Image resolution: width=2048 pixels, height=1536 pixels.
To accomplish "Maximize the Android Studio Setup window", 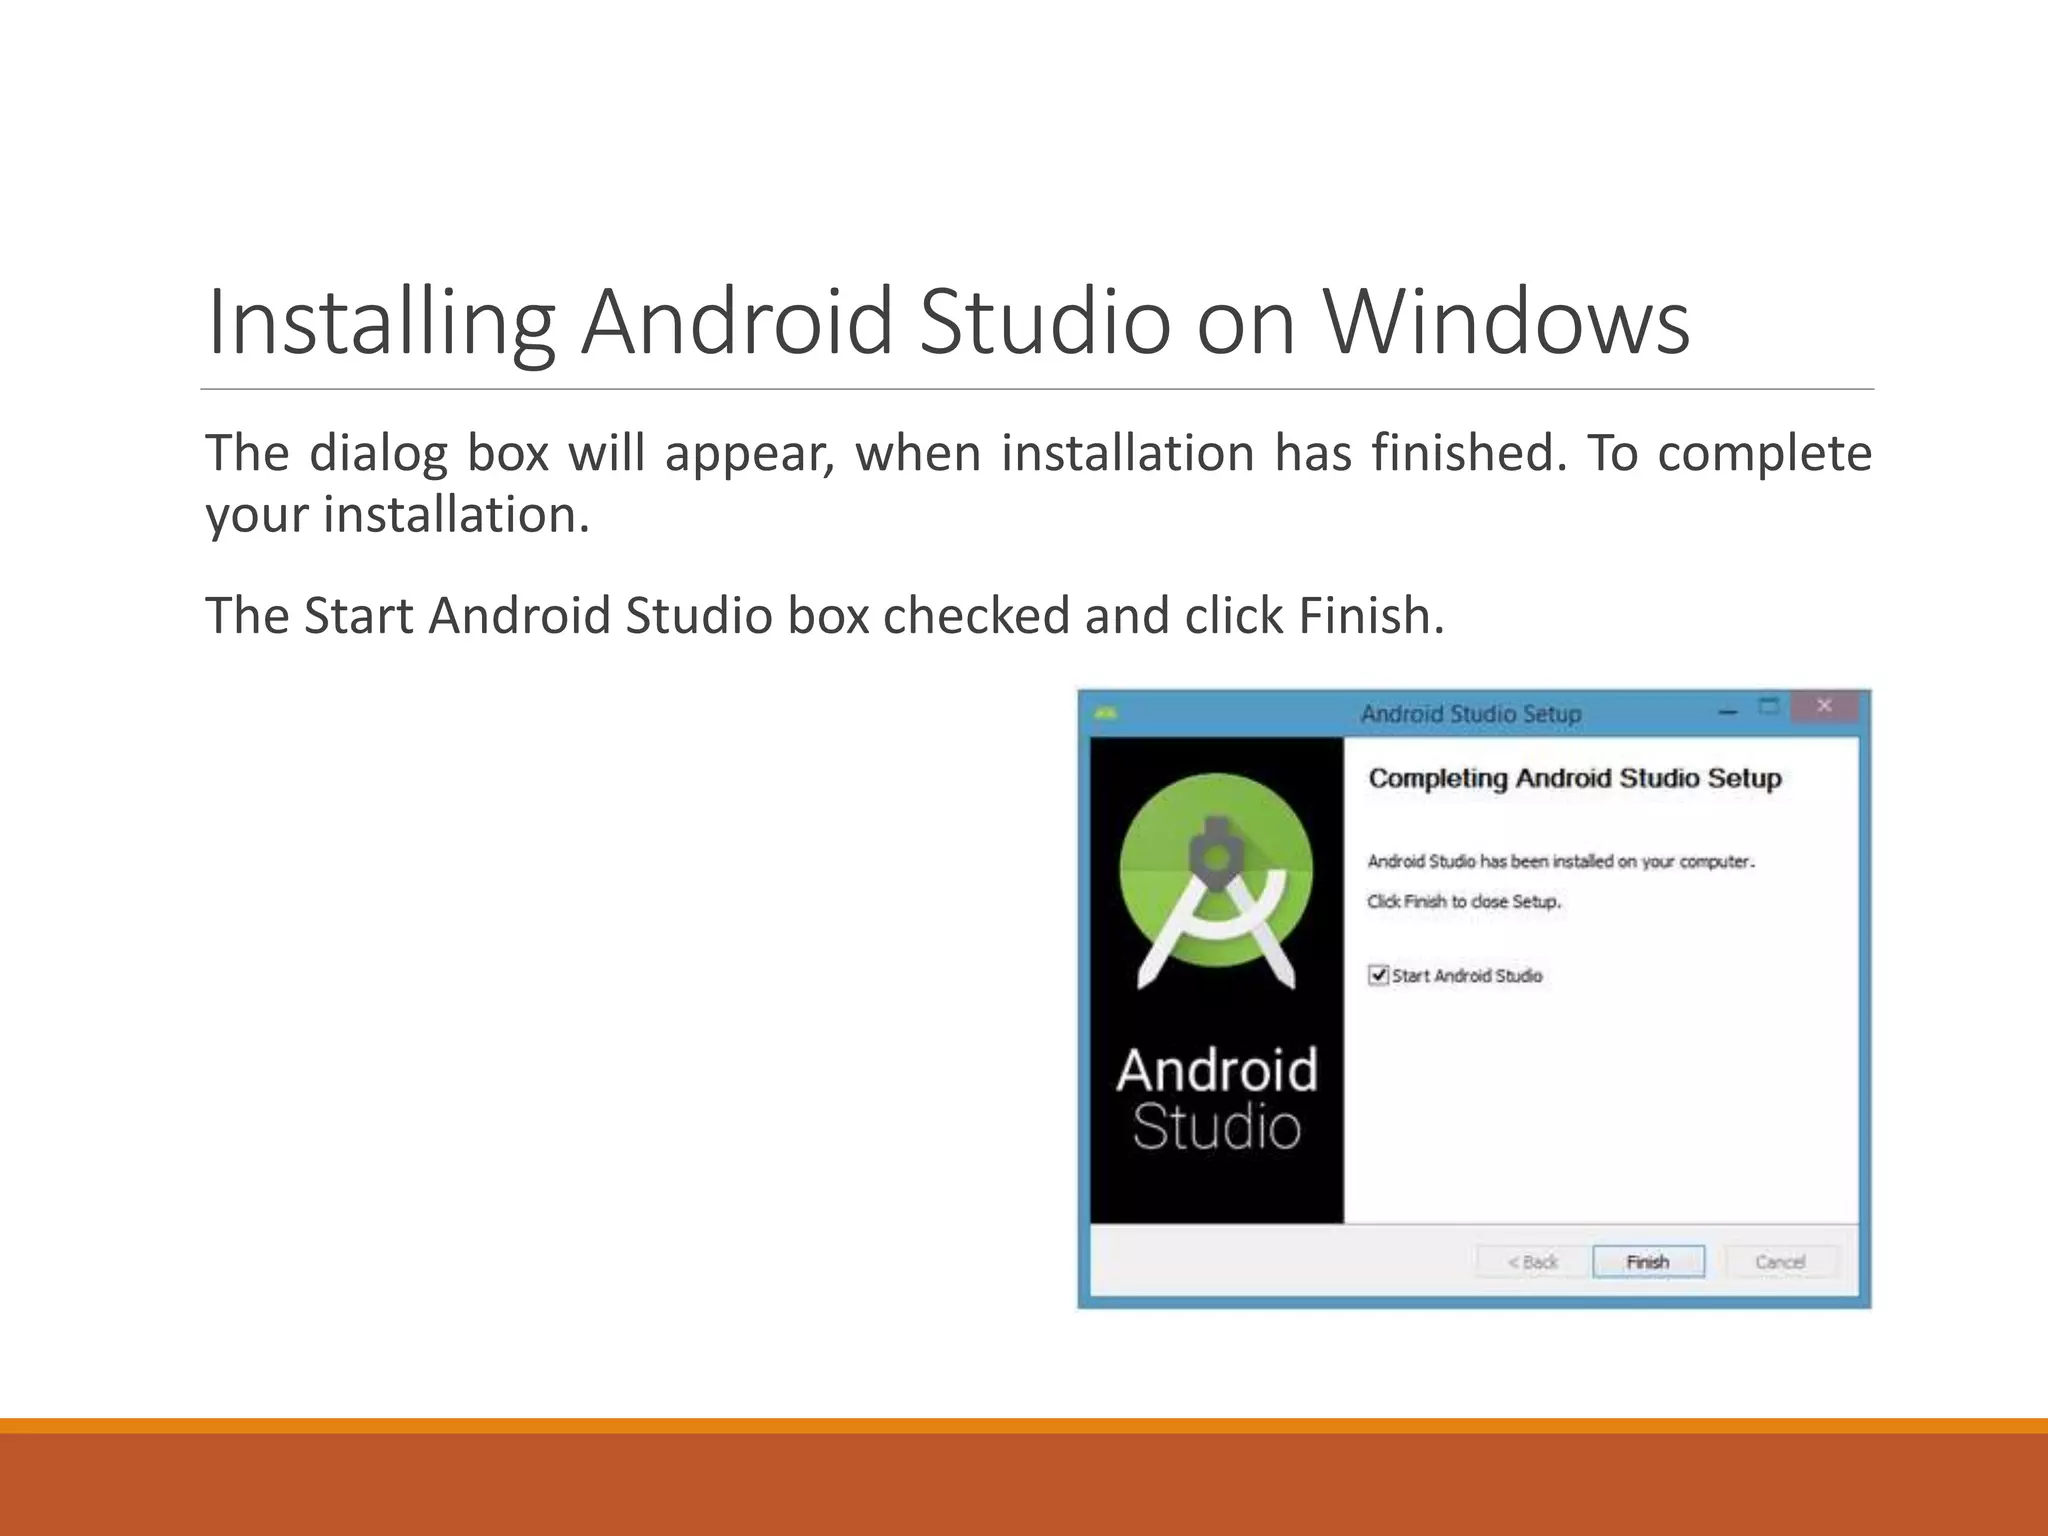I will [1769, 707].
